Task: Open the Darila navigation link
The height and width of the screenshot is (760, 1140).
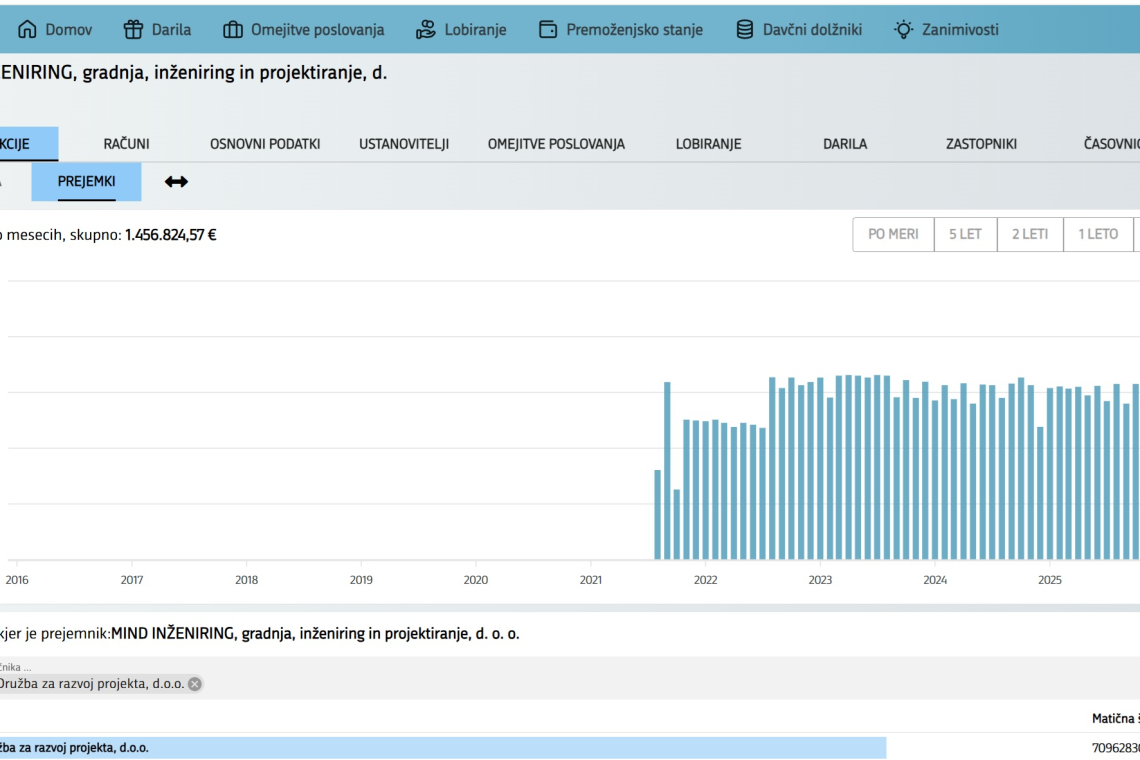Action: tap(172, 30)
